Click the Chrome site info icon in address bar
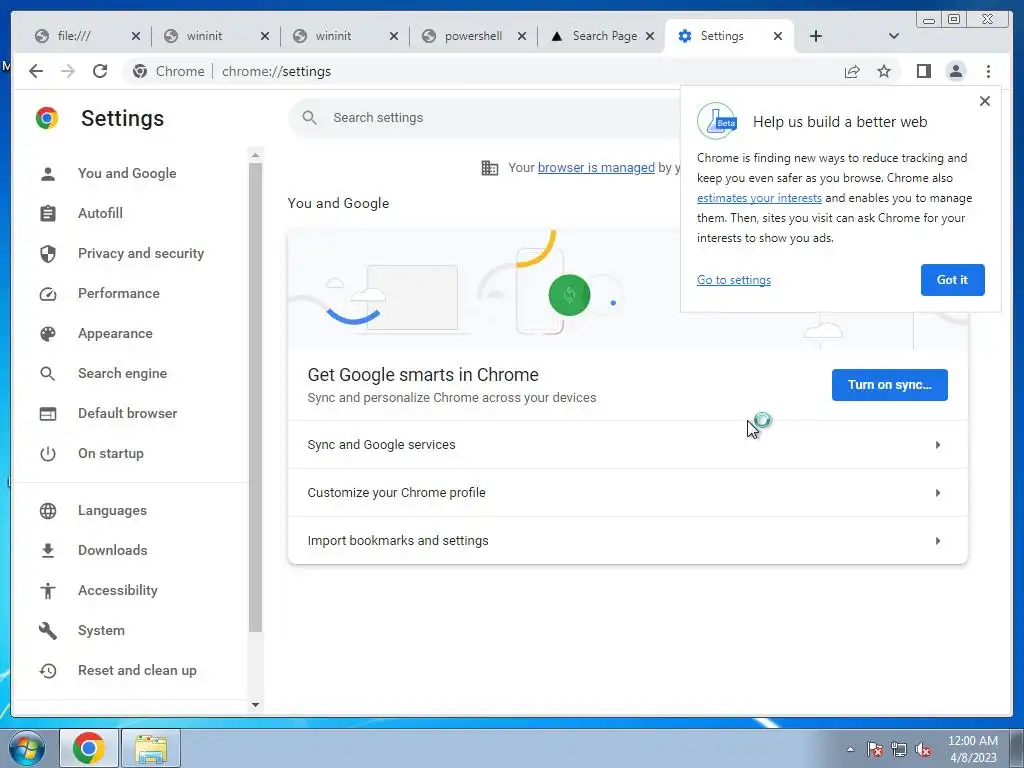This screenshot has height=768, width=1024. (x=140, y=71)
